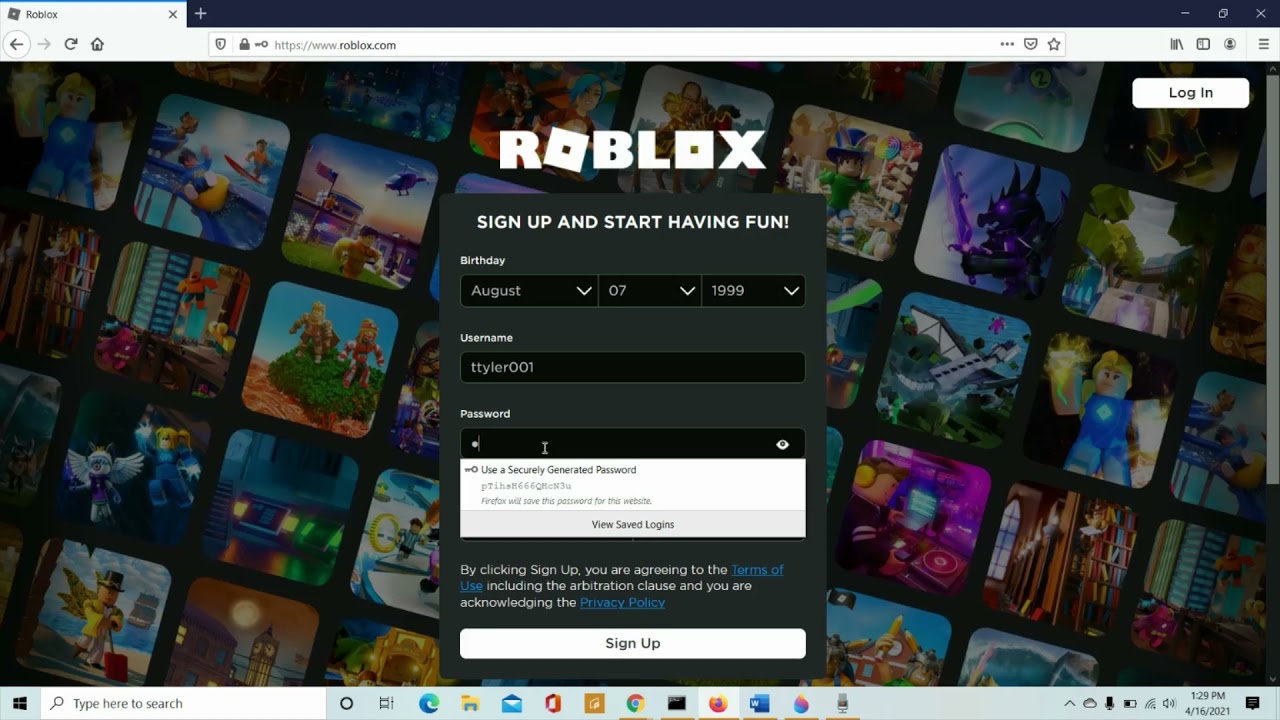Open Task View on the taskbar
1280x720 pixels.
[387, 704]
